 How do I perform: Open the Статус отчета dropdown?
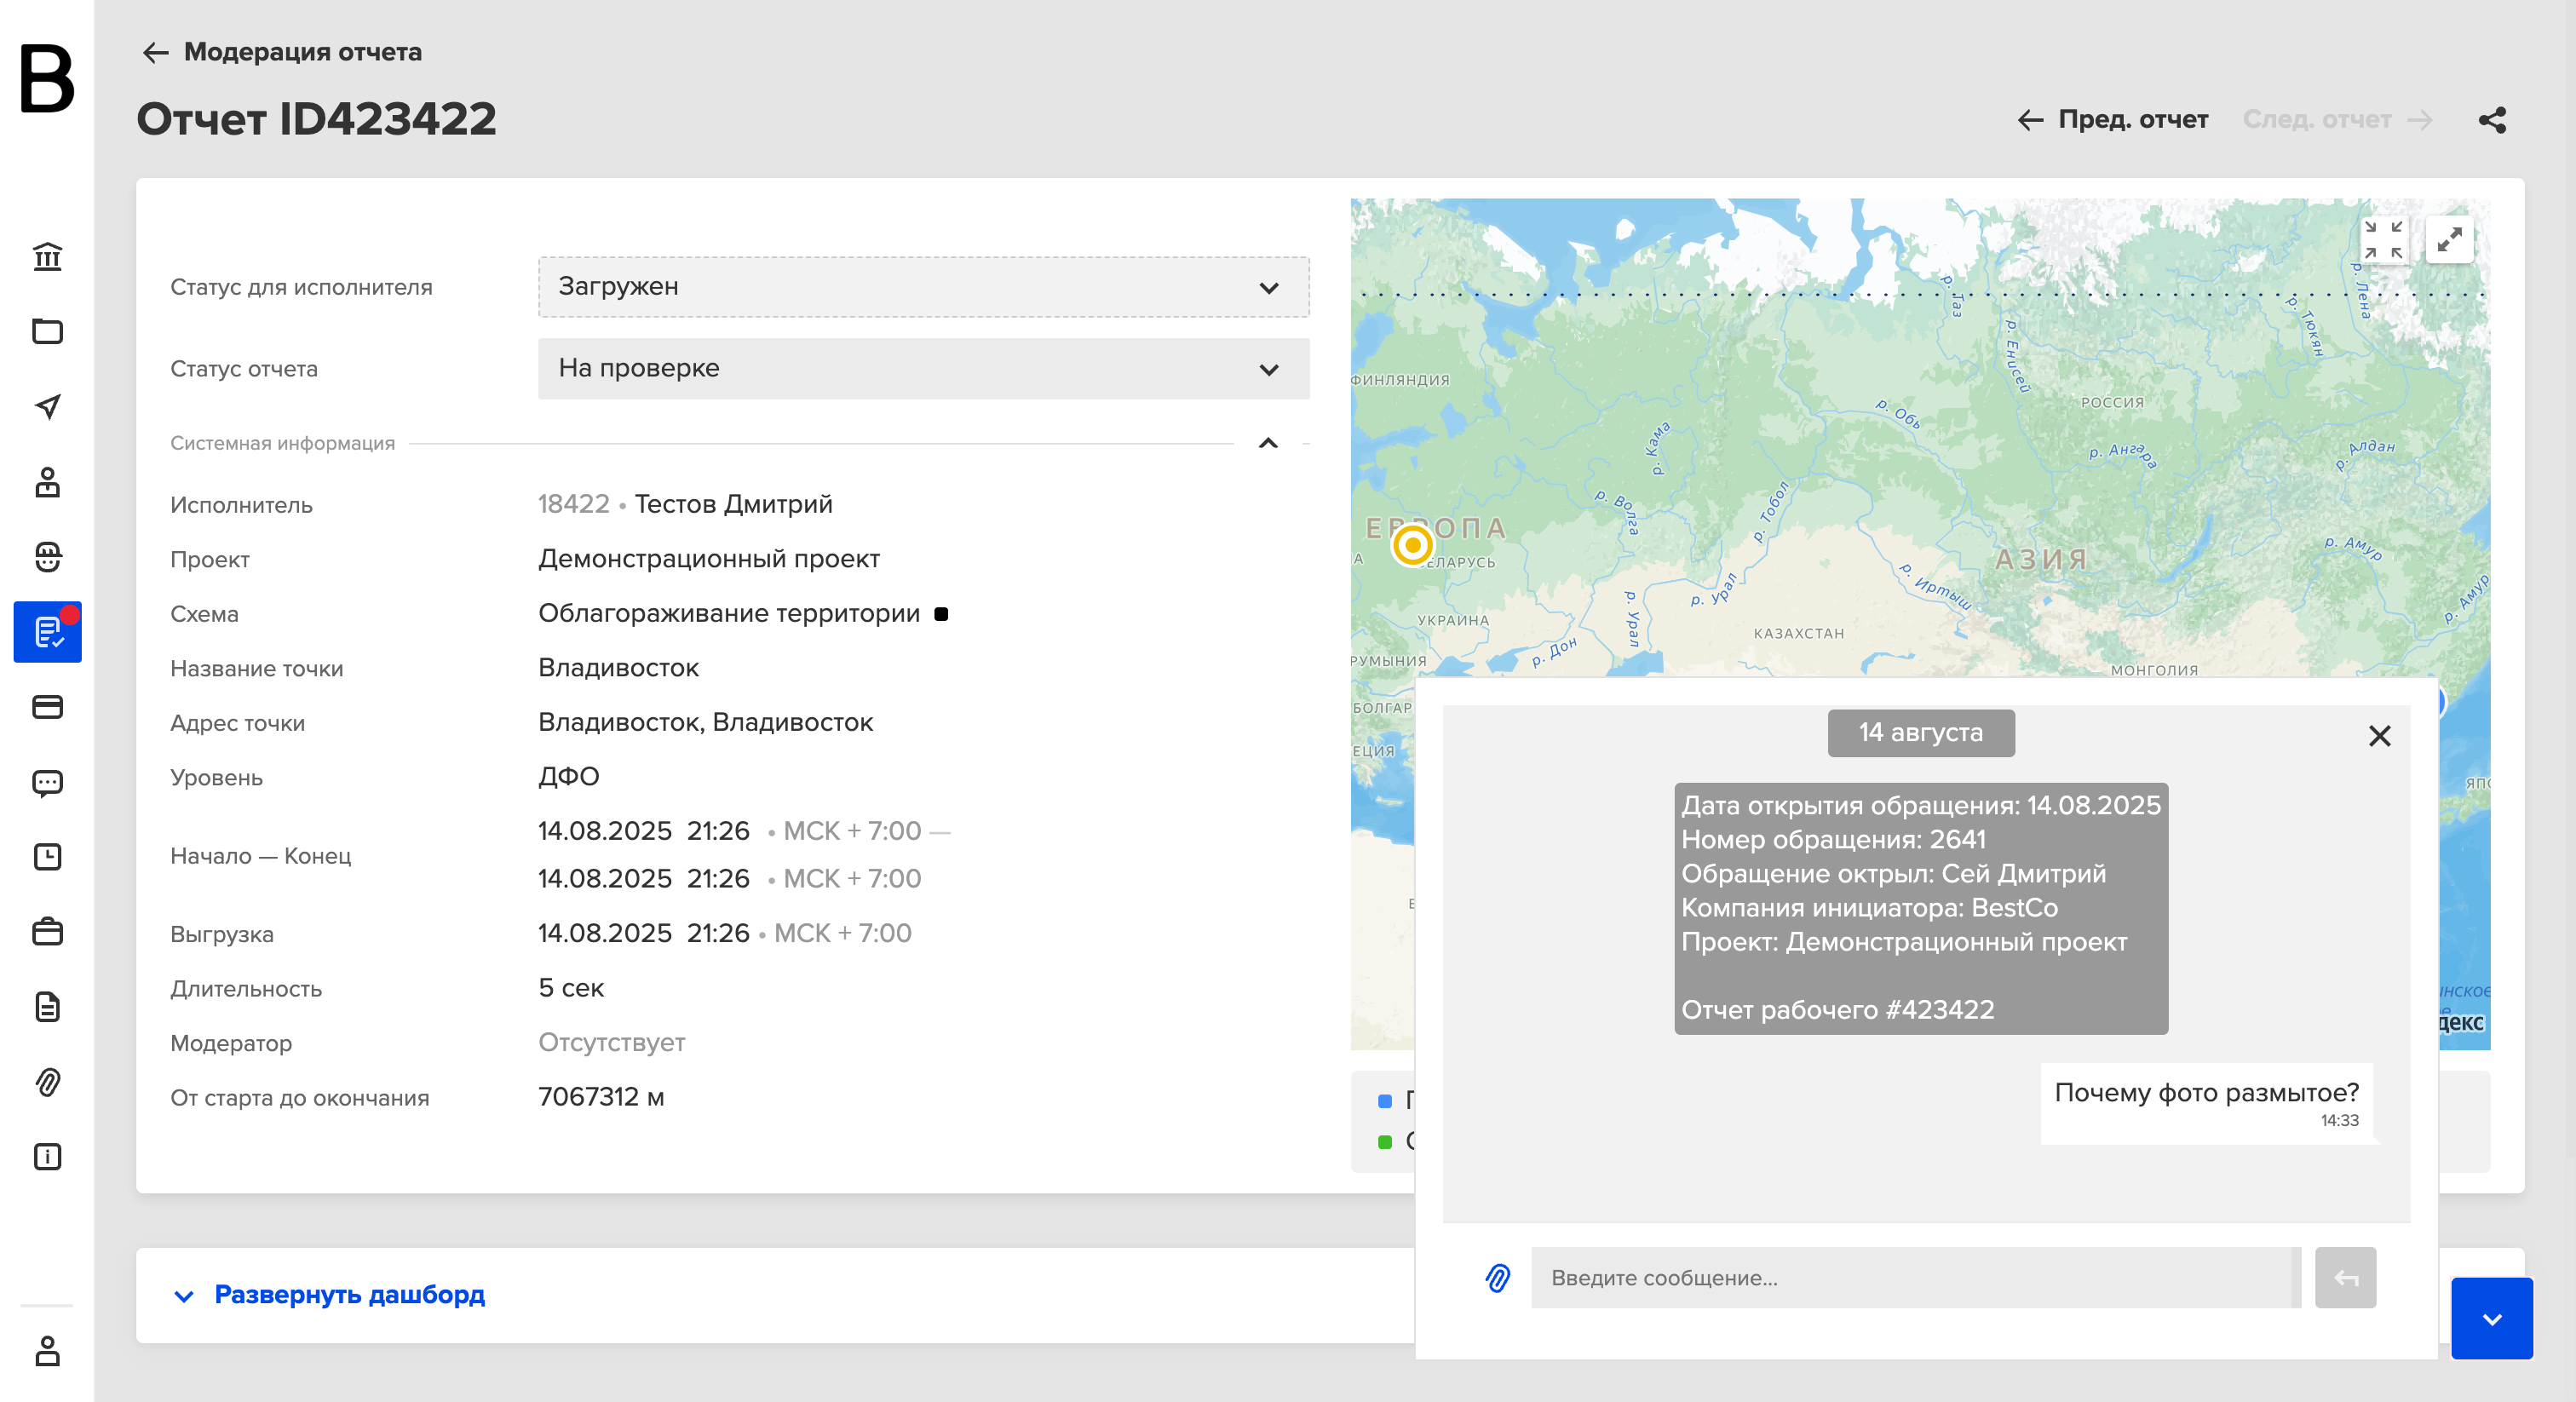923,369
